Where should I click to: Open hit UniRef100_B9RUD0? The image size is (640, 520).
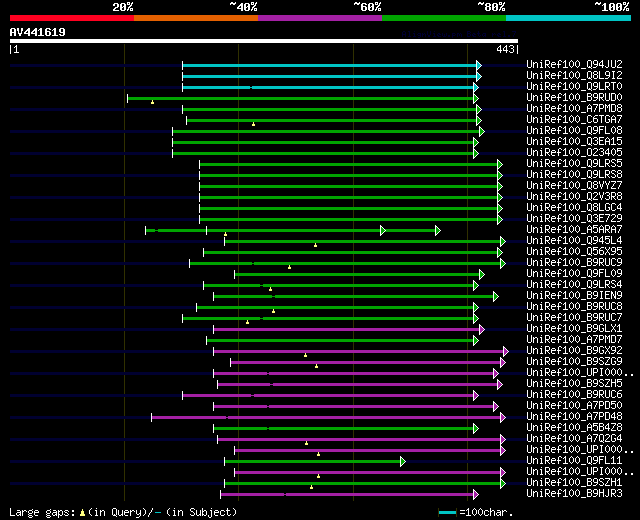(574, 98)
